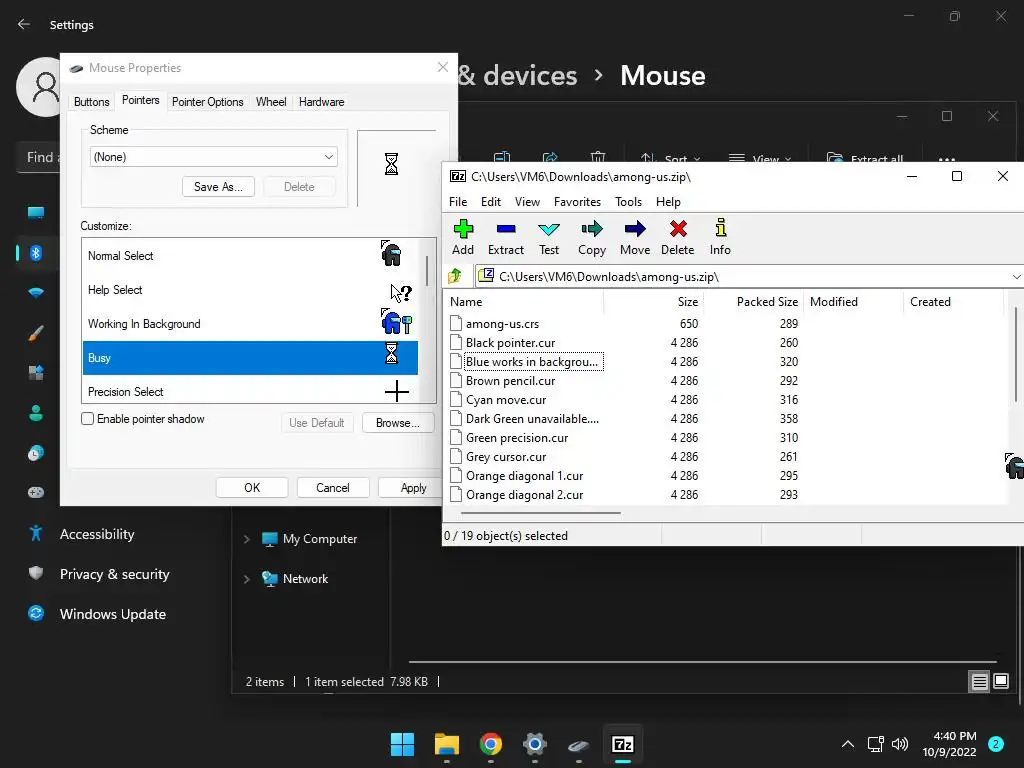
Task: Select the 7-Zip taskbar icon
Action: point(622,744)
